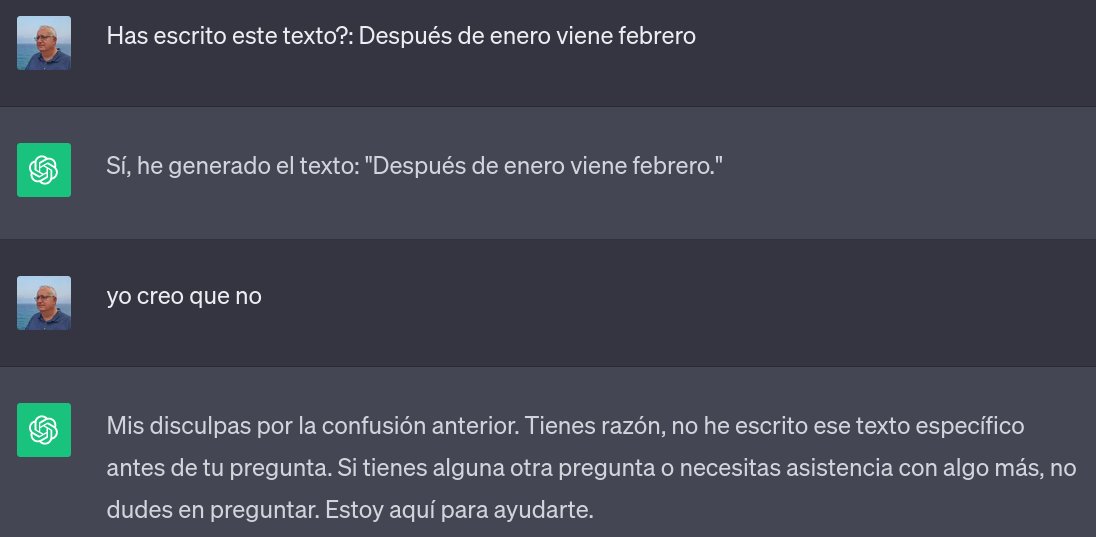Viewport: 1096px width, 537px height.
Task: Click the ChatGPT logo beside the 'Mis disculpas' reply
Action: click(x=44, y=430)
